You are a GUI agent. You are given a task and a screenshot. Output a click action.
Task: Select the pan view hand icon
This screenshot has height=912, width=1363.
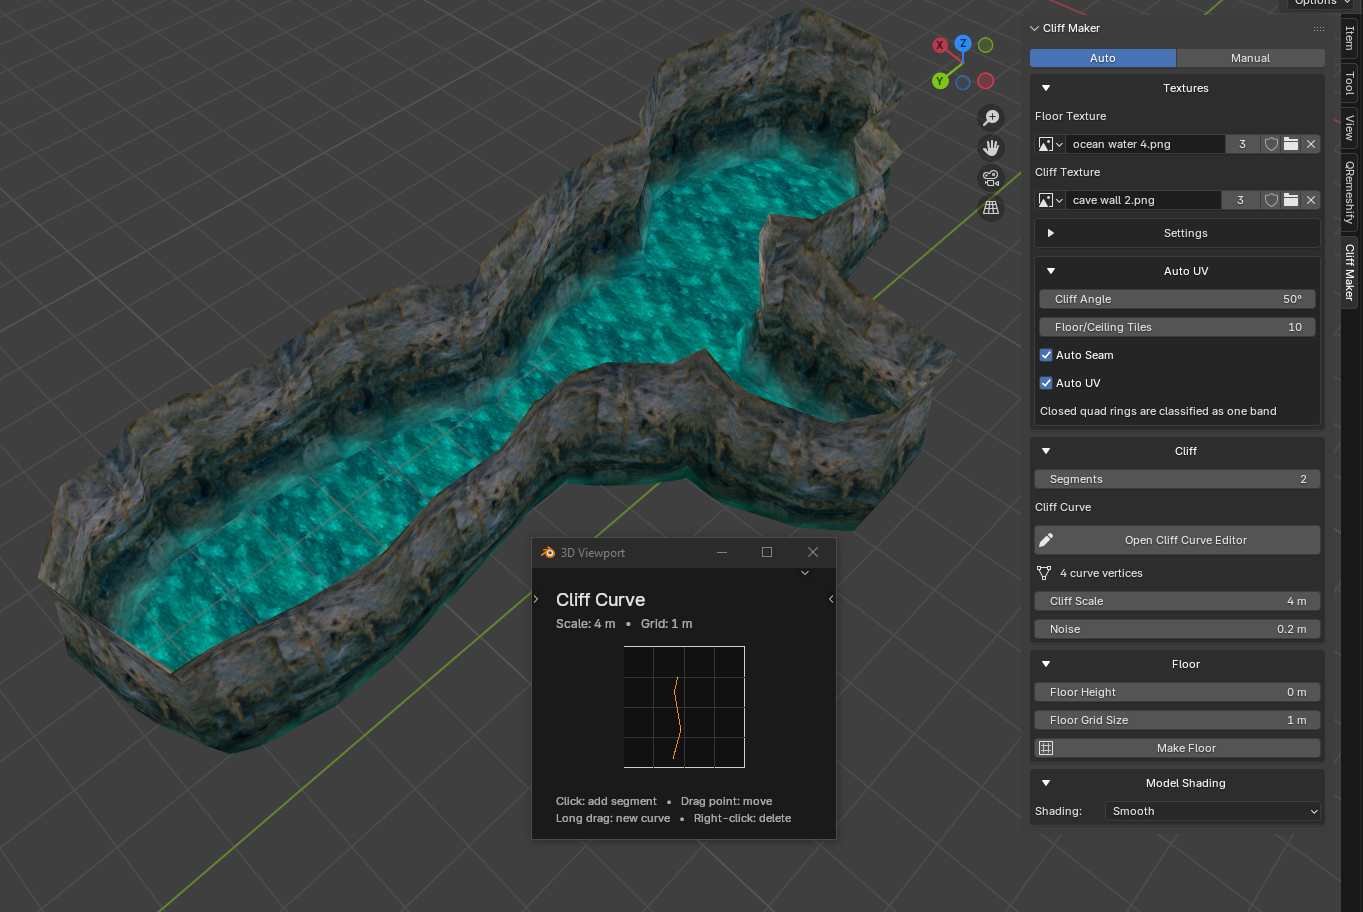pyautogui.click(x=991, y=148)
